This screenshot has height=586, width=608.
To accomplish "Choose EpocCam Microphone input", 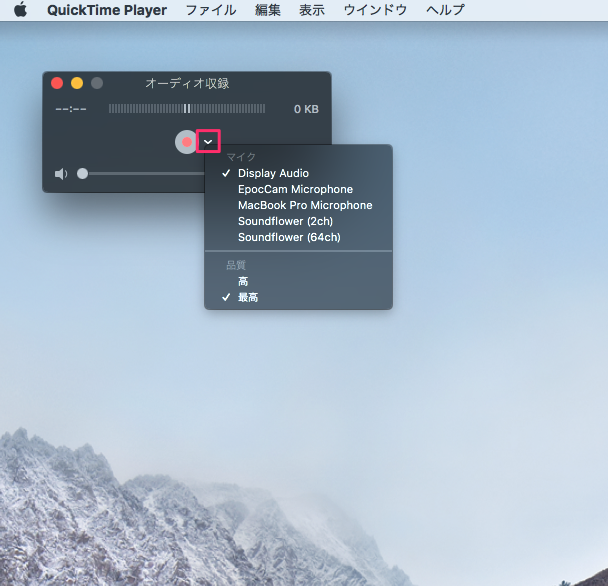I will coord(298,189).
